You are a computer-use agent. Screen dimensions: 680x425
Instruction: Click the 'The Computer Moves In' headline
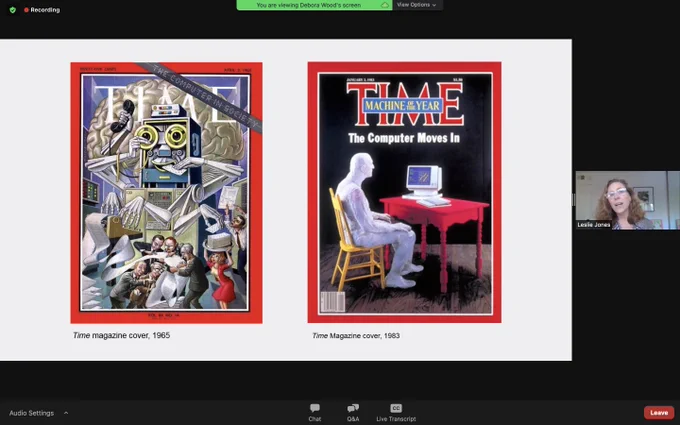click(404, 138)
